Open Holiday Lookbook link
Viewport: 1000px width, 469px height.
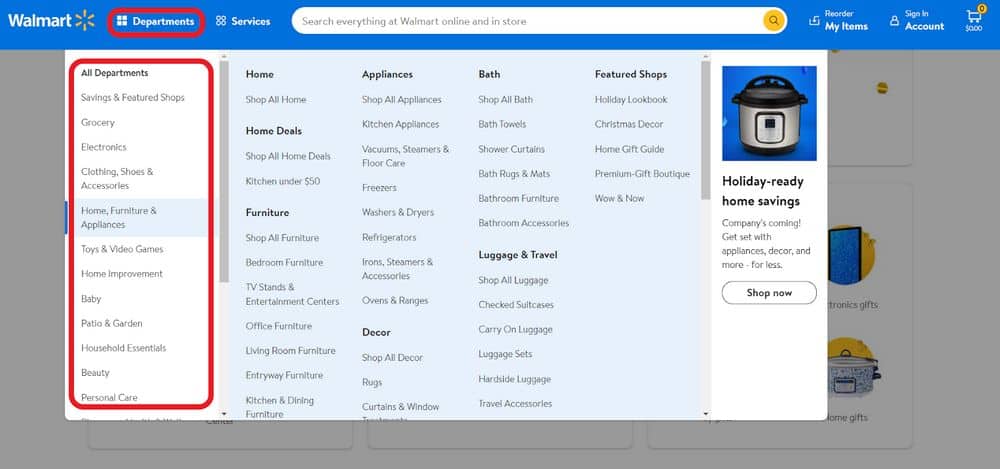[631, 100]
